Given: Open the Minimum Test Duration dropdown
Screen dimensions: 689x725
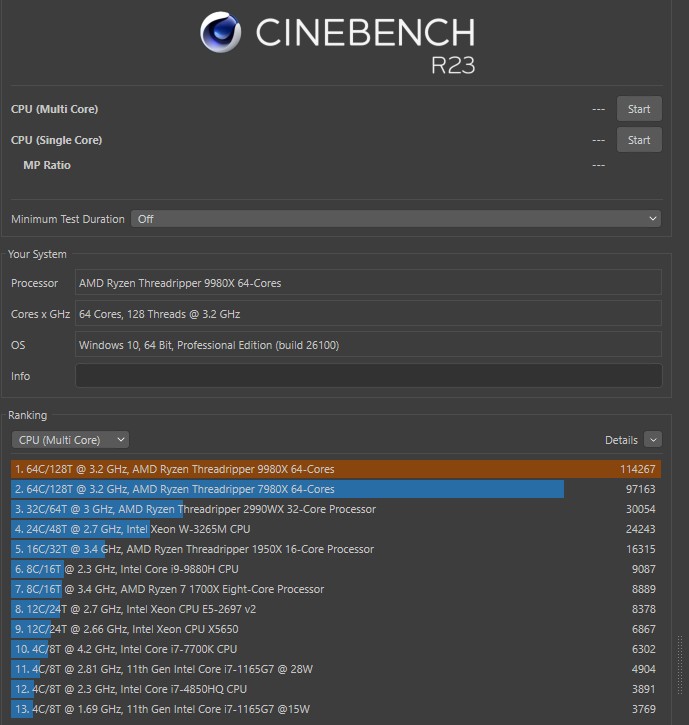Looking at the screenshot, I should coord(396,219).
